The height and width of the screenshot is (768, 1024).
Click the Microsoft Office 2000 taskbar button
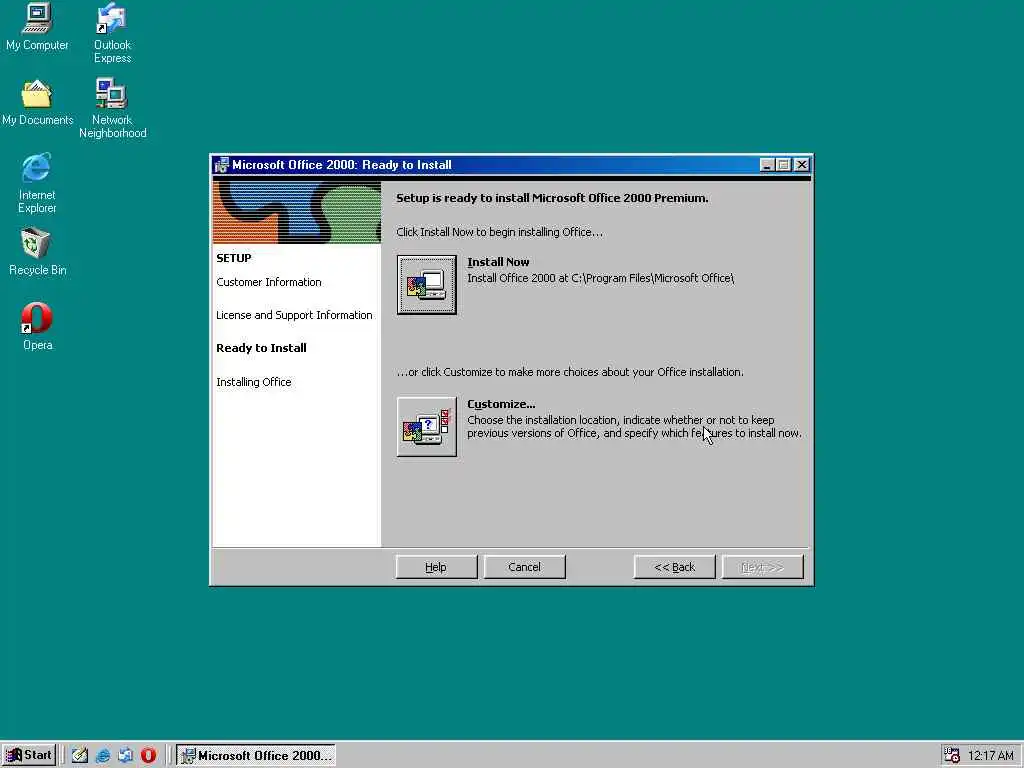click(x=256, y=755)
